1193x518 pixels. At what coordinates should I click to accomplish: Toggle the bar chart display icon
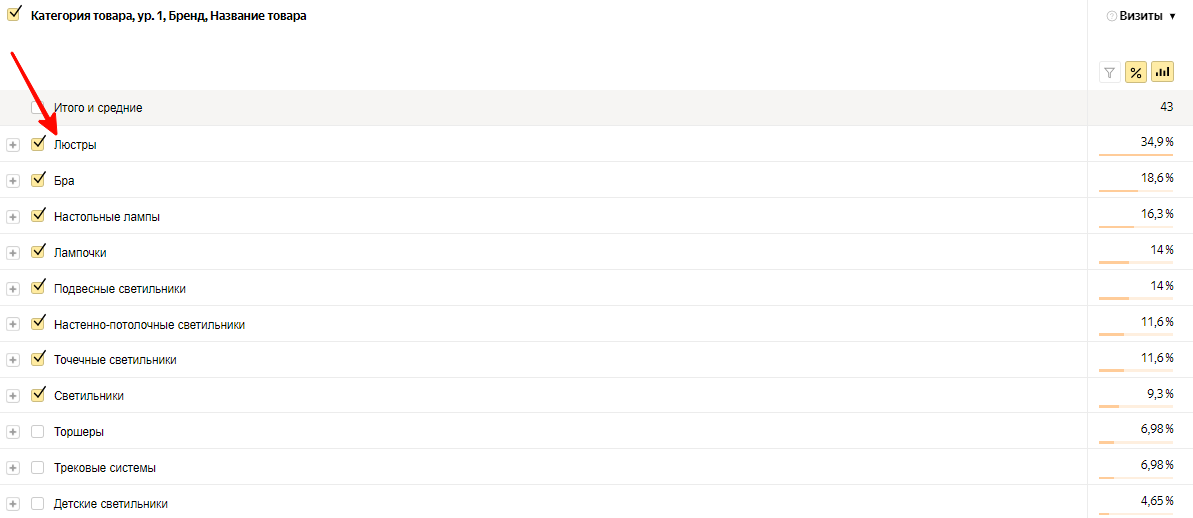point(1162,72)
